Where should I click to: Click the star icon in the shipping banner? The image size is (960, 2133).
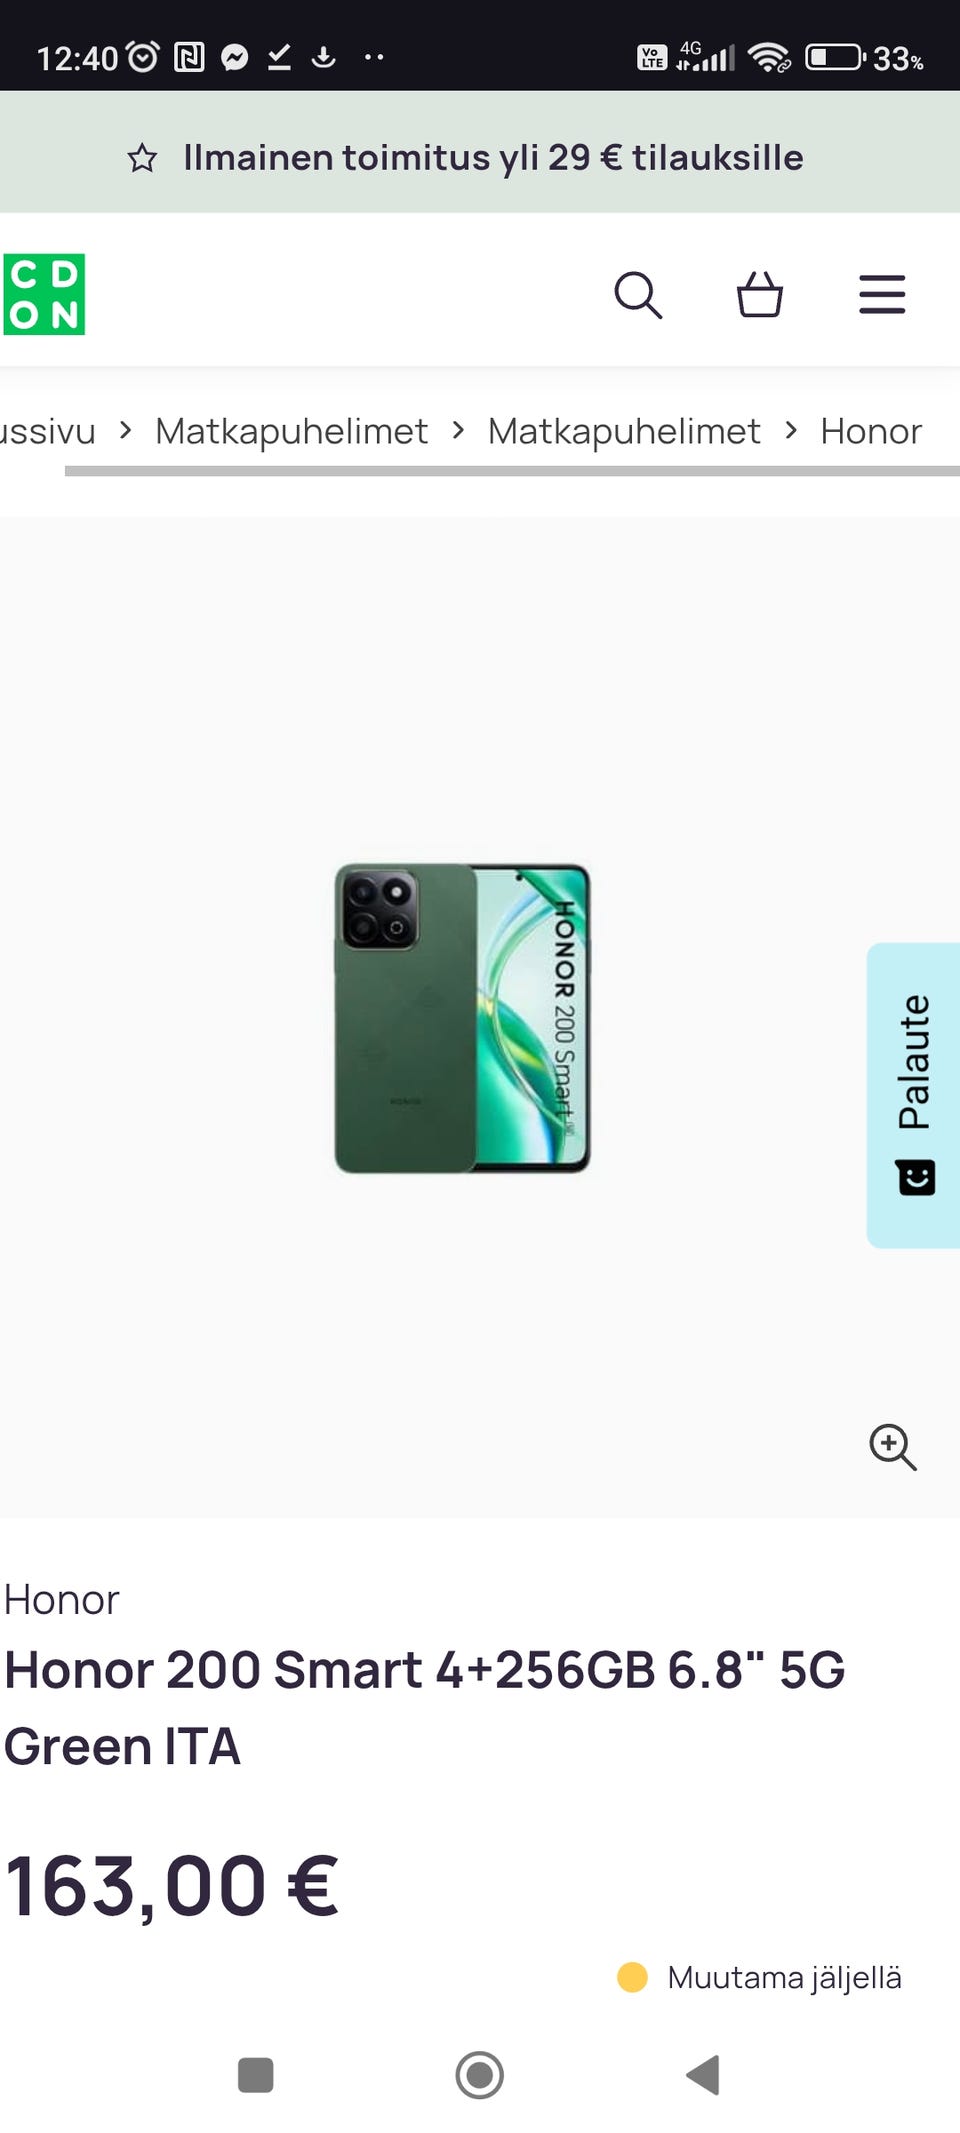pyautogui.click(x=142, y=158)
